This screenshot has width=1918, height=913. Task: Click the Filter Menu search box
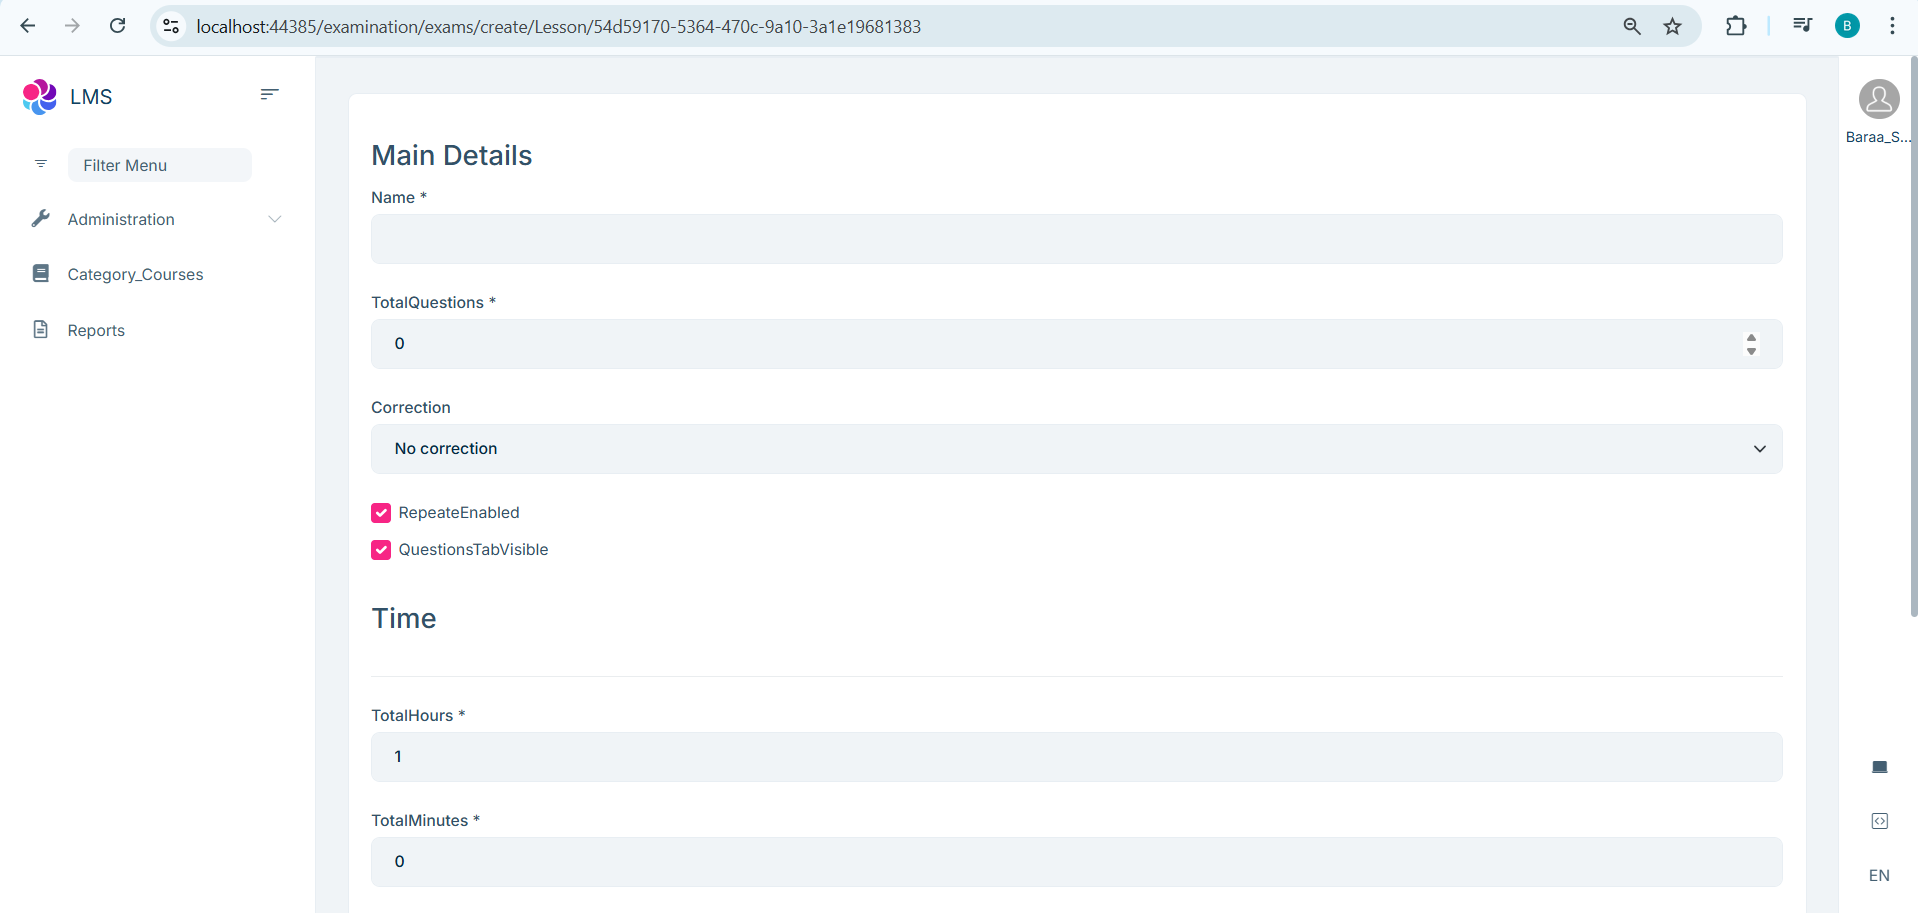point(160,165)
